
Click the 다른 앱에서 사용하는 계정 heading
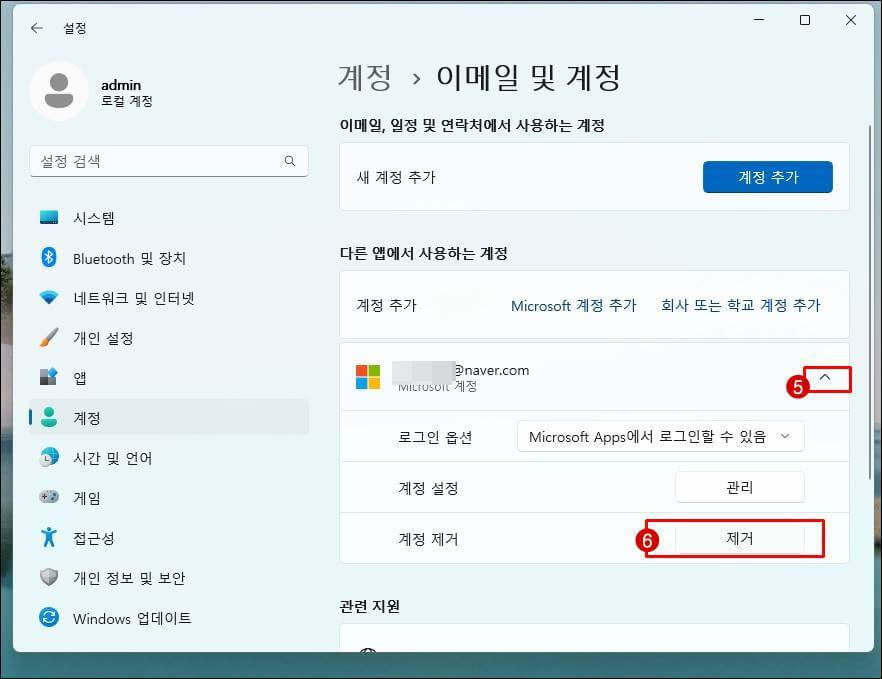[x=424, y=253]
